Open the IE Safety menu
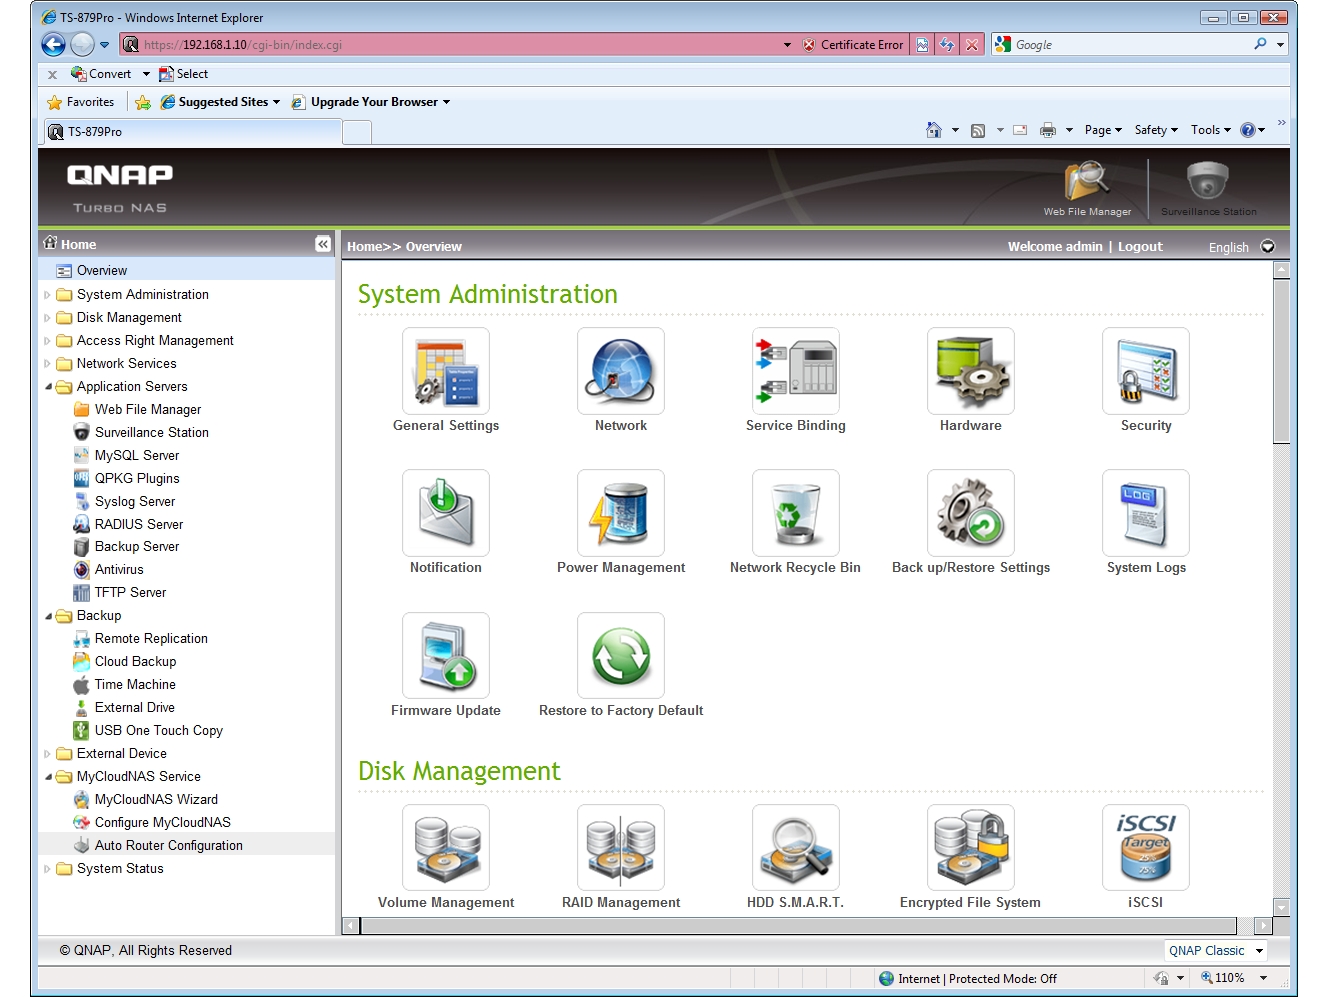 pos(1156,130)
